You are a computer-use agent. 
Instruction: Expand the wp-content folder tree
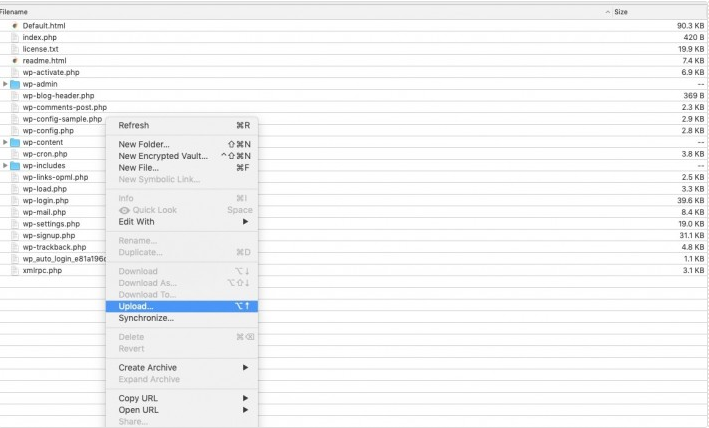click(5, 142)
